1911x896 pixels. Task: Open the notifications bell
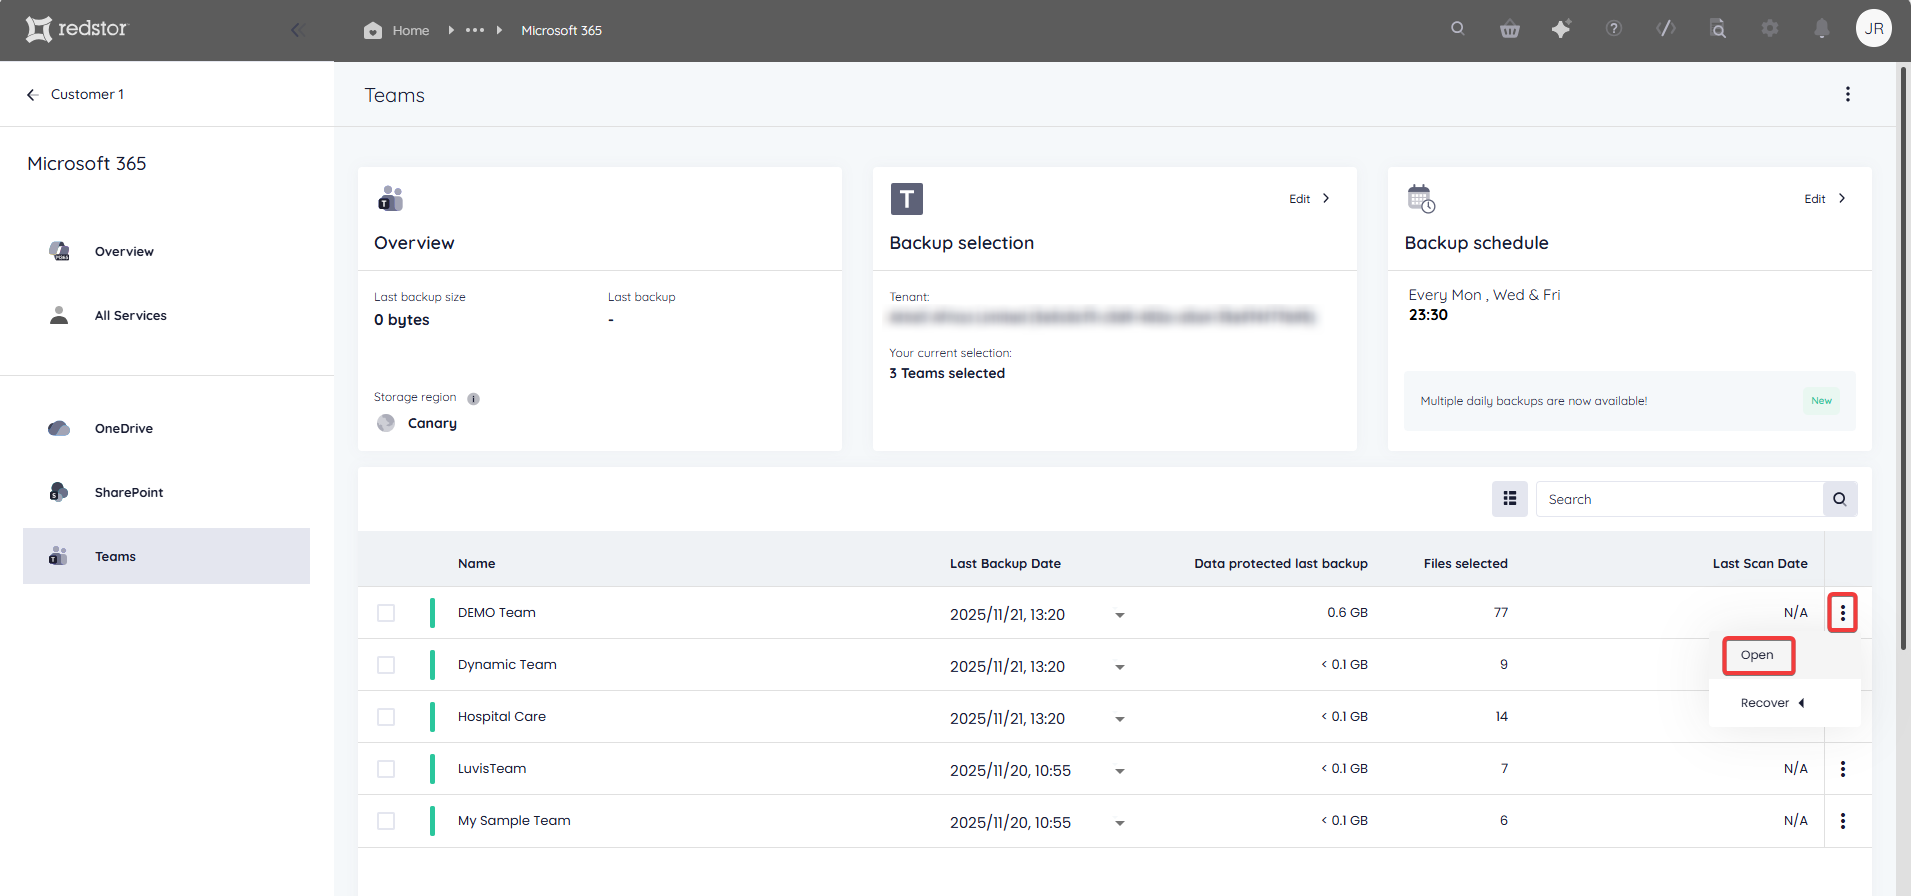click(x=1822, y=29)
